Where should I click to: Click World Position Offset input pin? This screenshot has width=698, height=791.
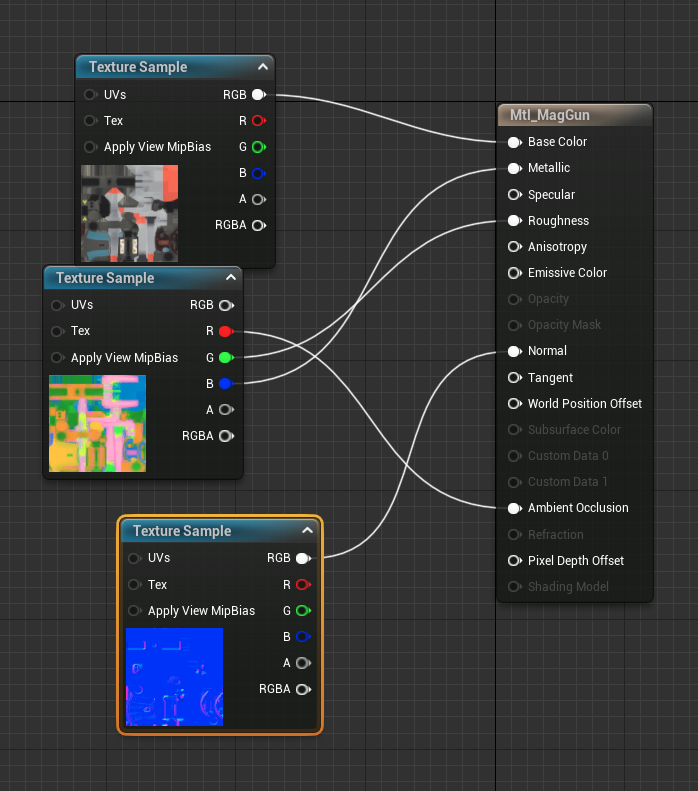[514, 404]
